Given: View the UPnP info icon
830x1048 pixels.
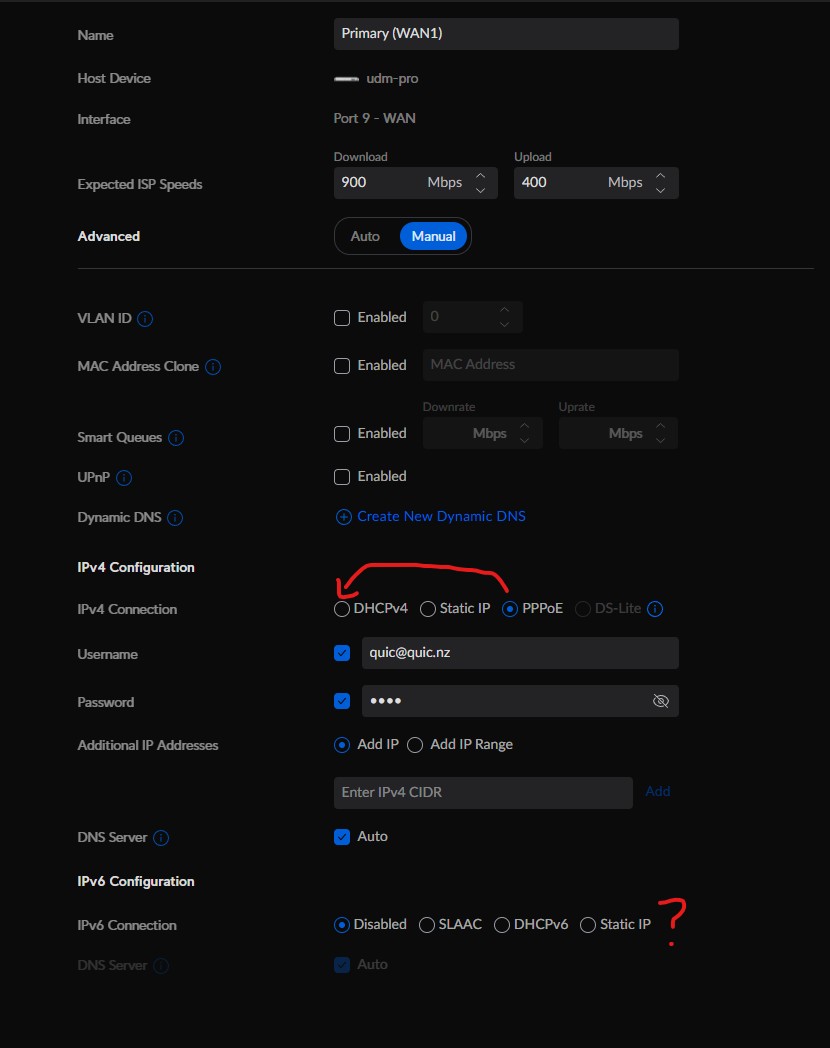Looking at the screenshot, I should 124,478.
